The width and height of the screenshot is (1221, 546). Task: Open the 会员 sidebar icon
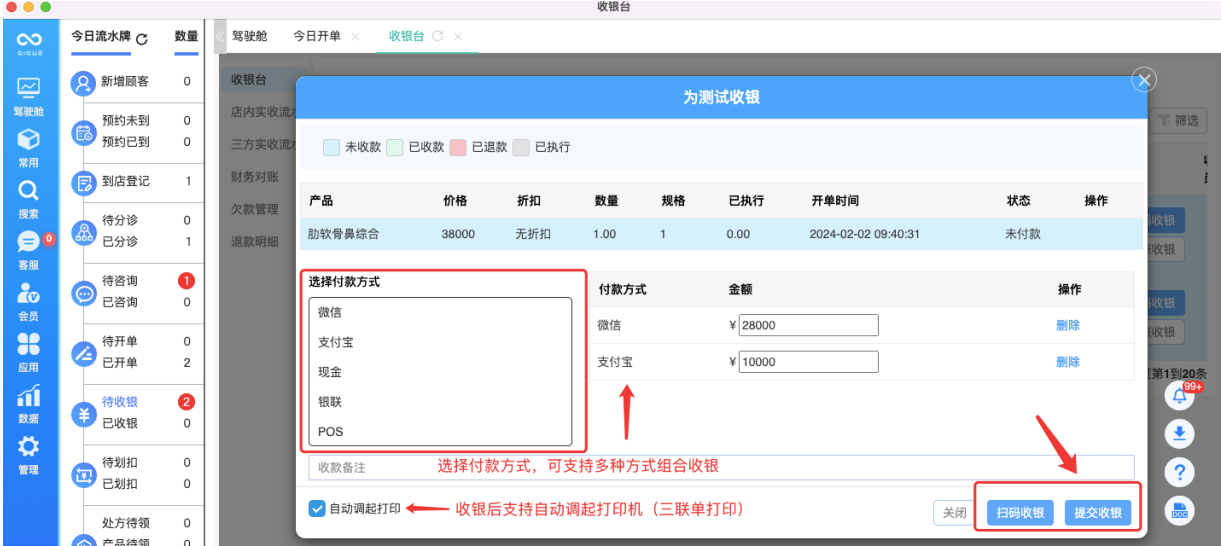pyautogui.click(x=28, y=293)
